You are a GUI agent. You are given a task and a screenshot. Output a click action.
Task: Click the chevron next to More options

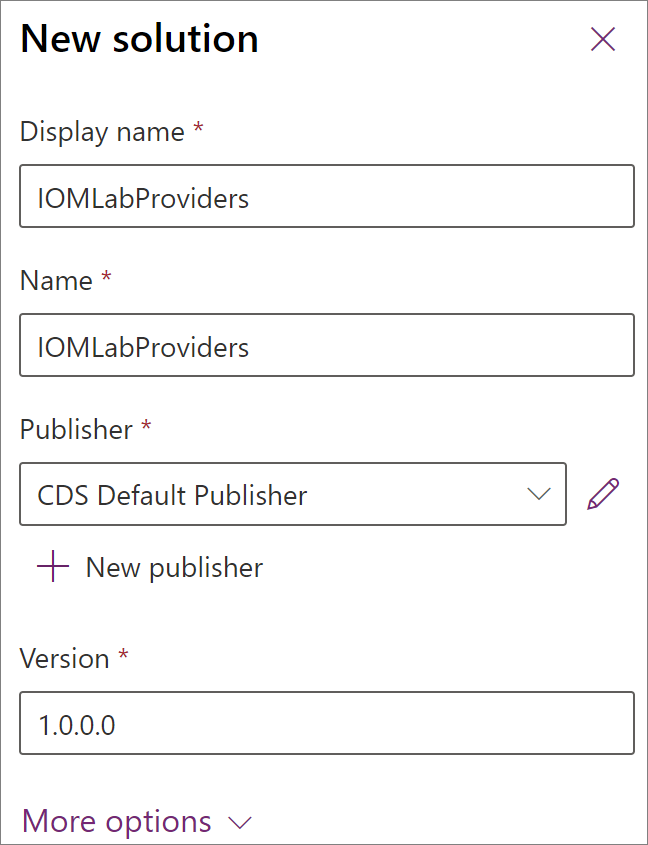click(240, 823)
